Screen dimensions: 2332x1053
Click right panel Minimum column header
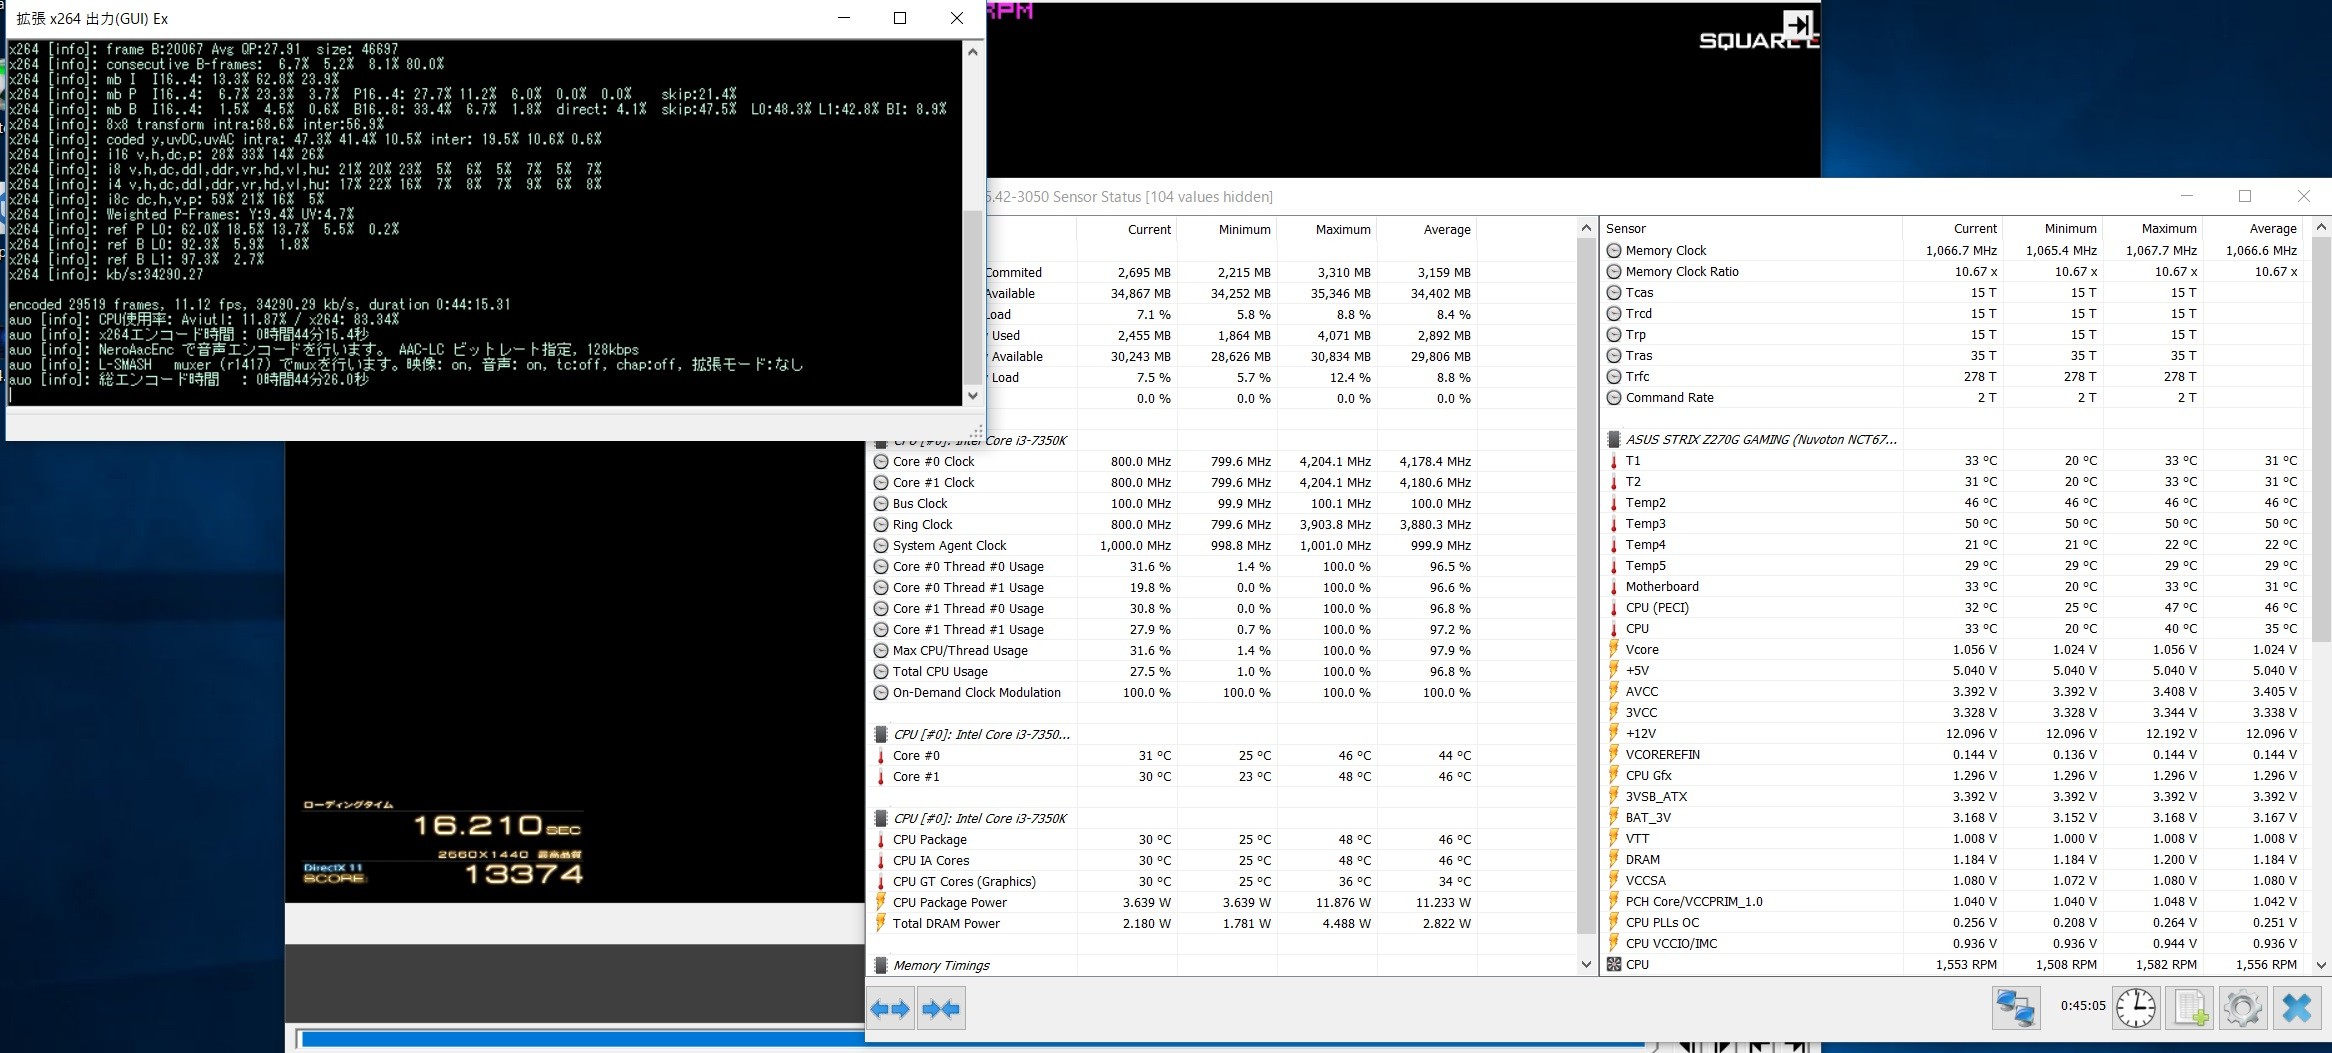coord(2053,228)
